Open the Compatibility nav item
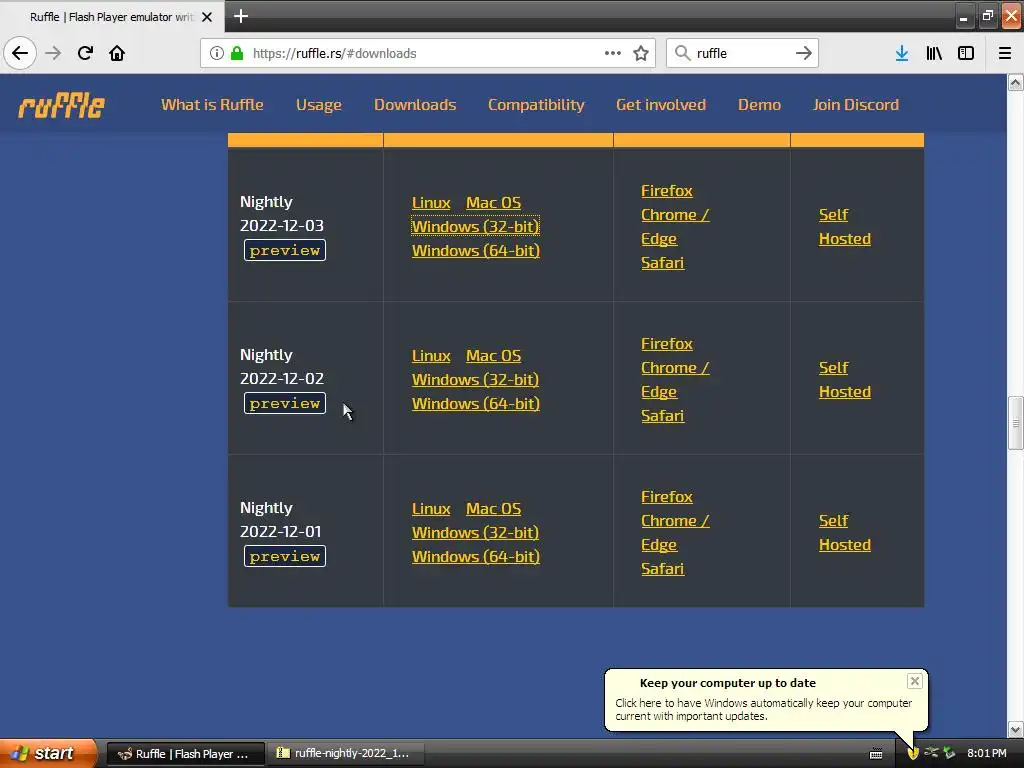This screenshot has width=1024, height=768. tap(536, 105)
